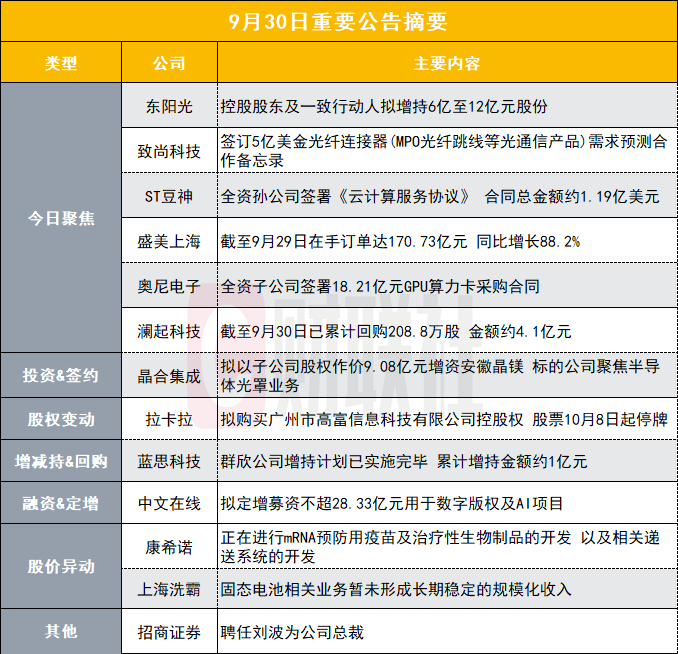The height and width of the screenshot is (654, 678).
Task: Click the title '9月30日重要公告摘要'
Action: [x=338, y=22]
